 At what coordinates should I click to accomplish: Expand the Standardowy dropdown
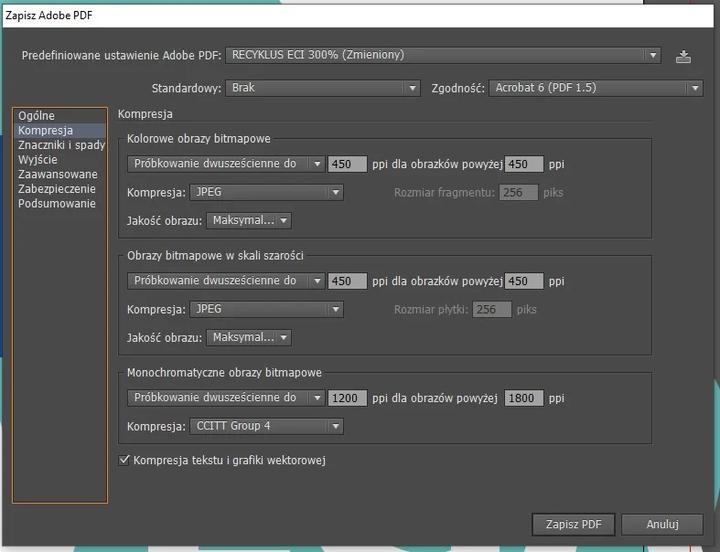point(322,88)
